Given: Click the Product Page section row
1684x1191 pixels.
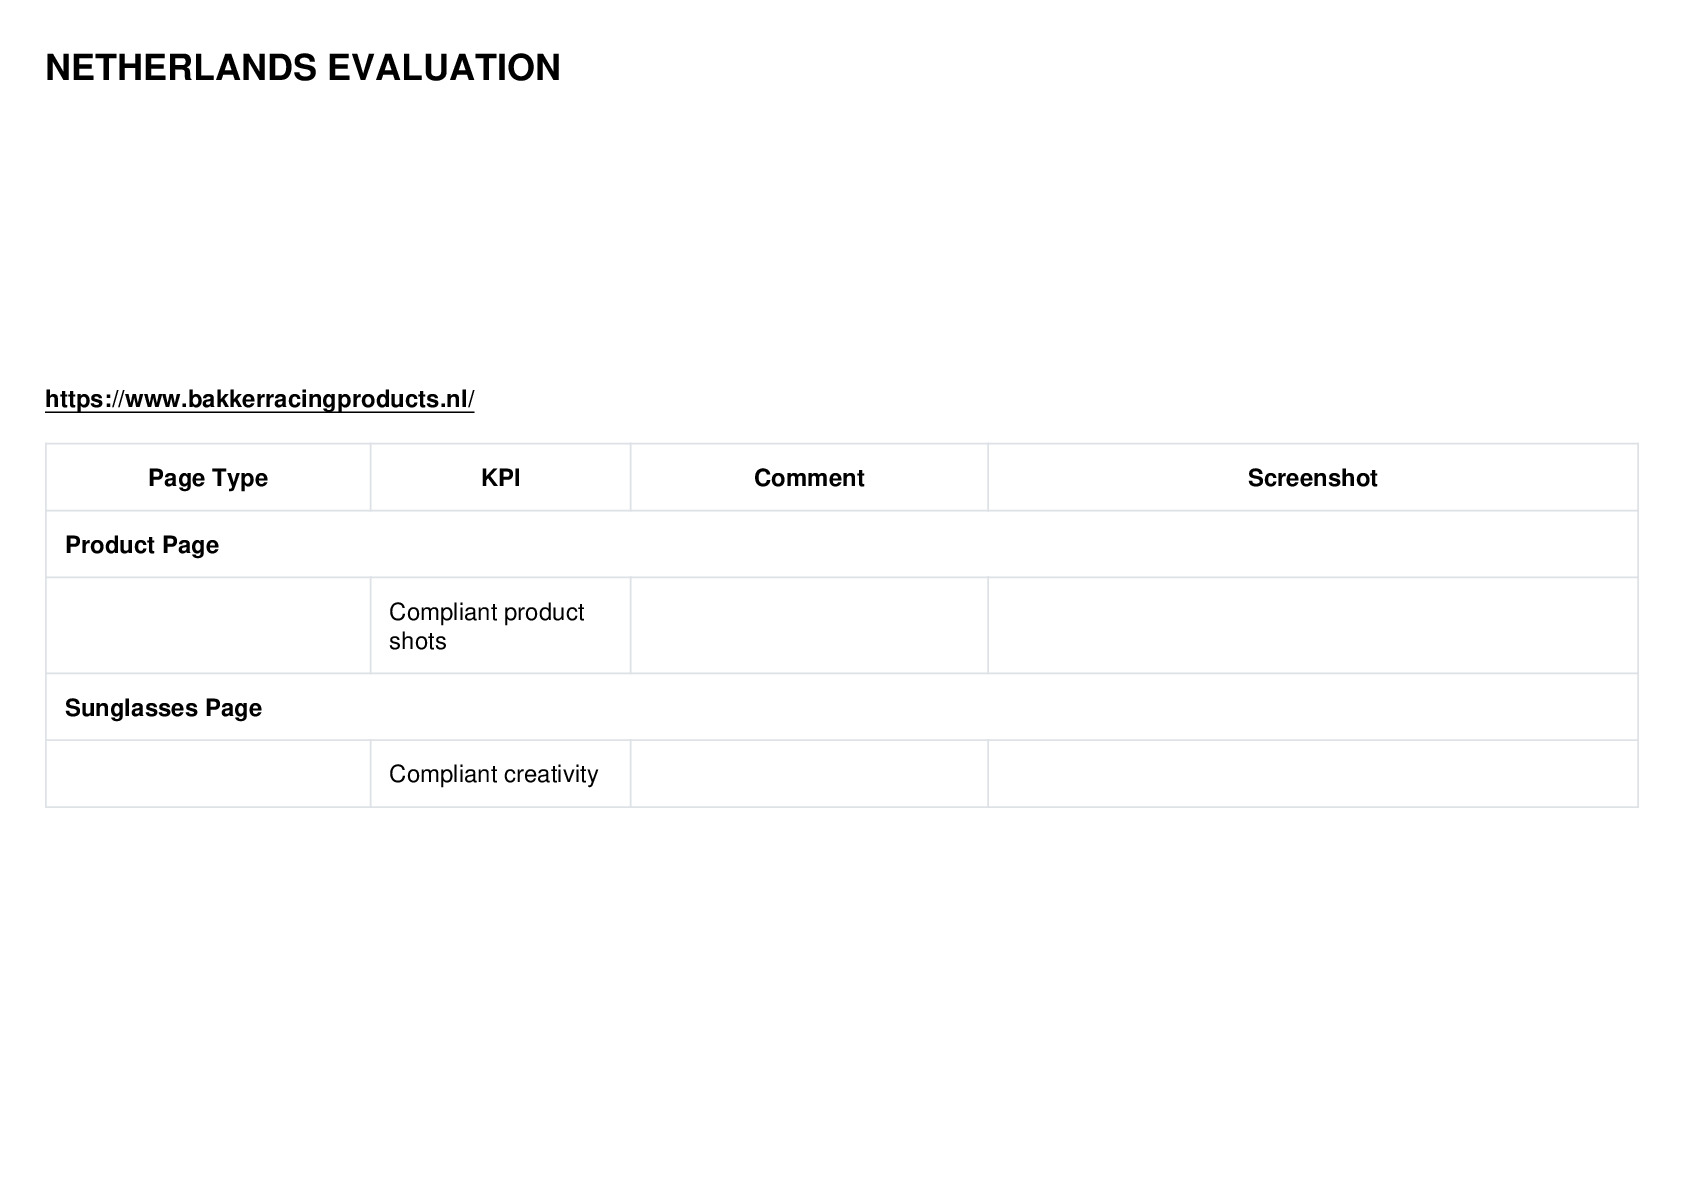Looking at the screenshot, I should coord(842,545).
